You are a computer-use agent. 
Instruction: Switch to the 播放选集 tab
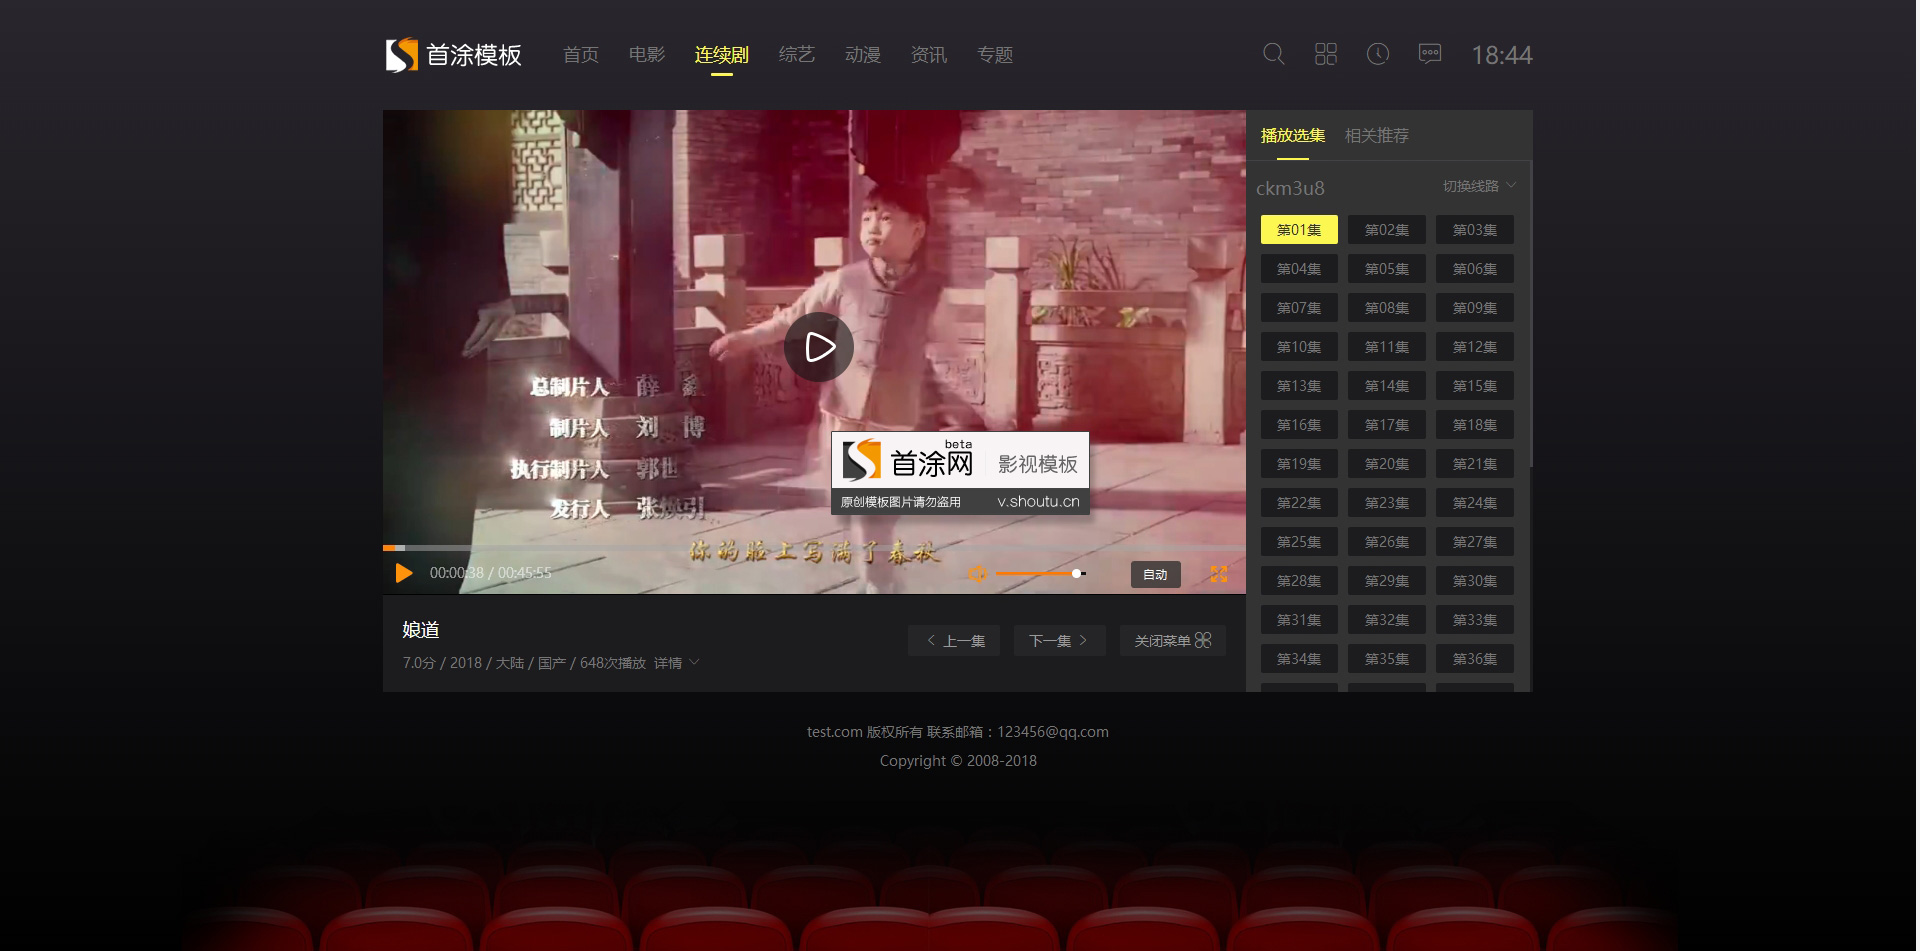coord(1293,135)
